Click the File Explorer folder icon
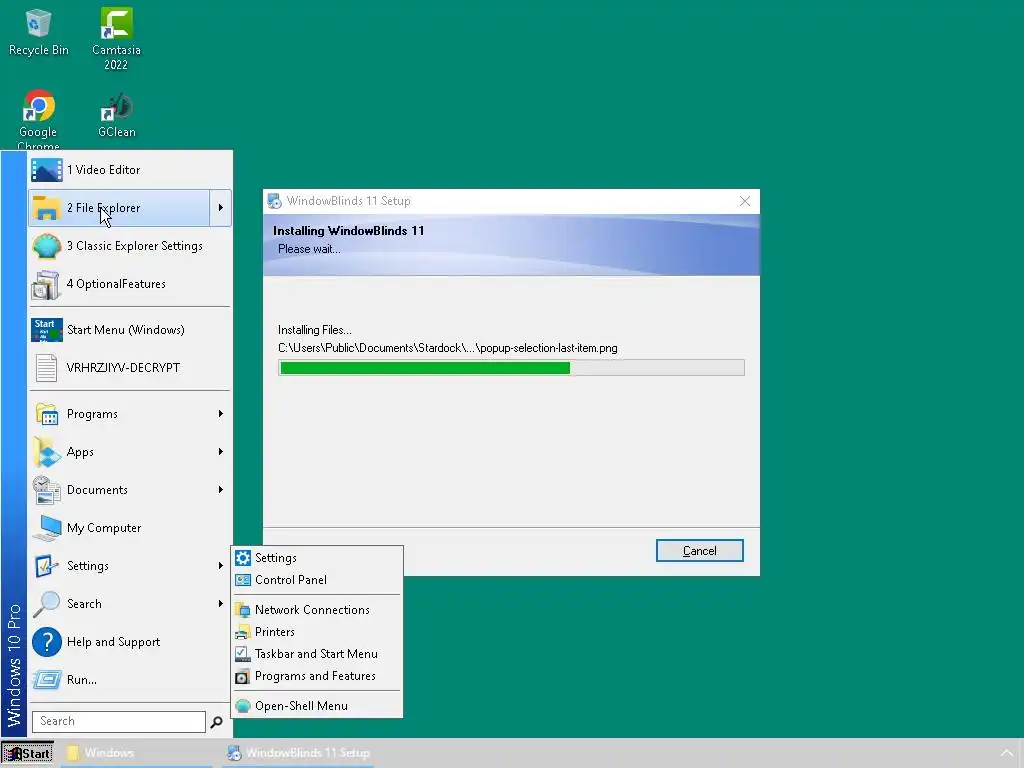The width and height of the screenshot is (1024, 768). click(x=47, y=208)
